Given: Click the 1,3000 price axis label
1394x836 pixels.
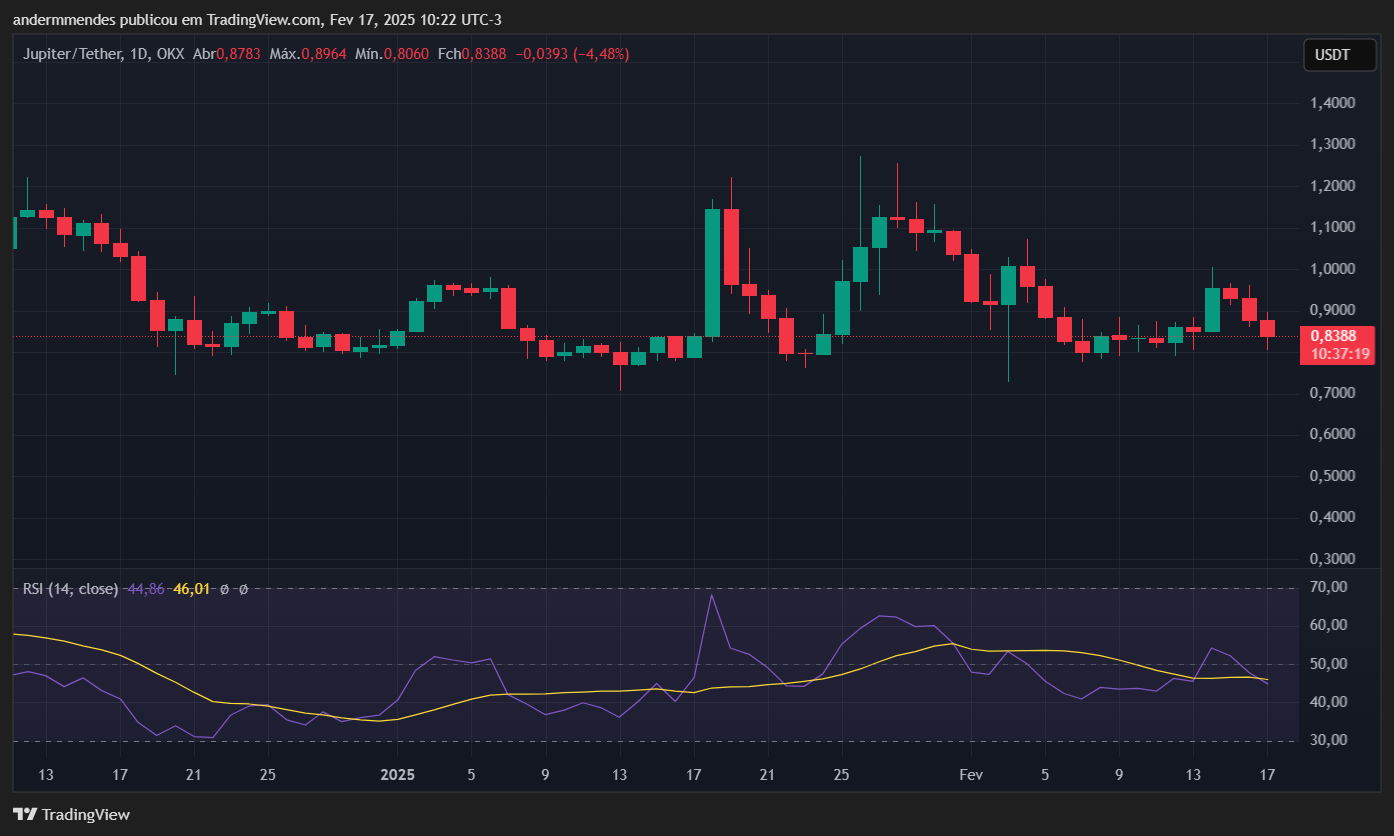Looking at the screenshot, I should pyautogui.click(x=1334, y=144).
